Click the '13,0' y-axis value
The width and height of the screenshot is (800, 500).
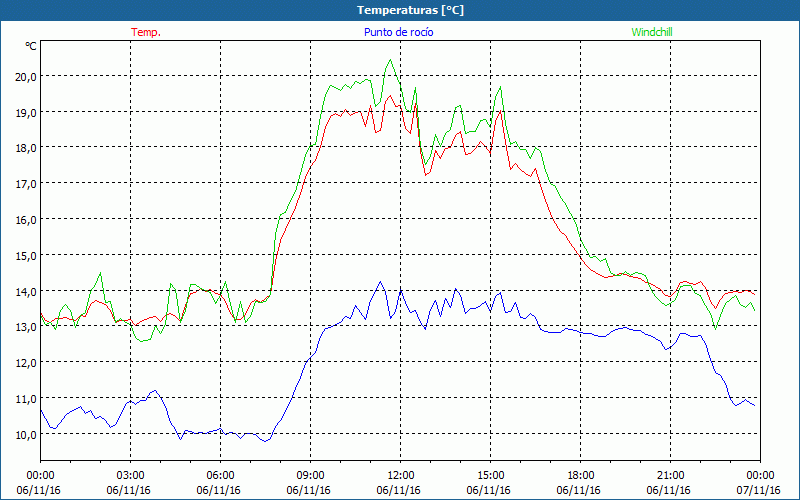pyautogui.click(x=27, y=328)
